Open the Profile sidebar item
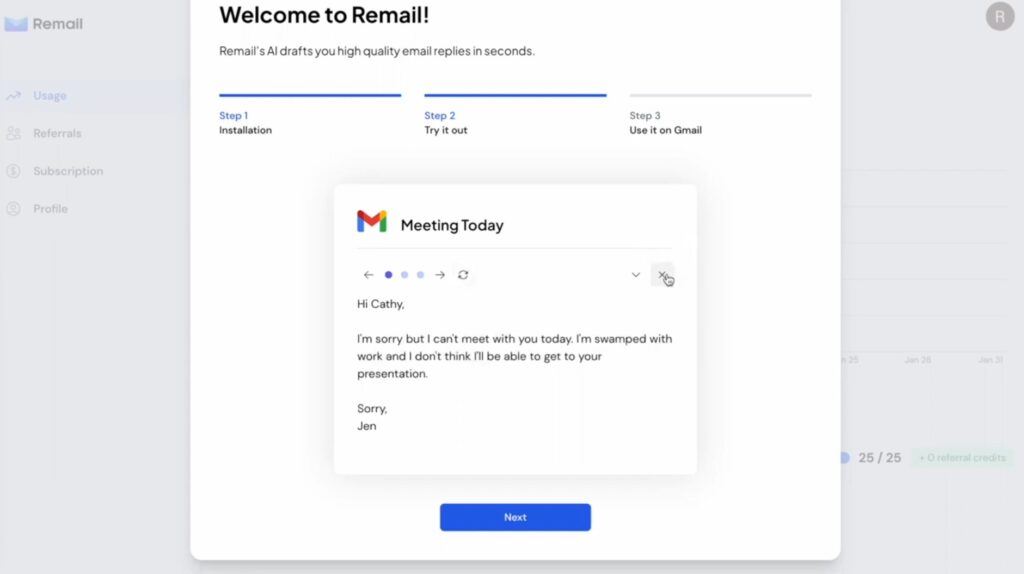Image resolution: width=1024 pixels, height=574 pixels. 50,209
